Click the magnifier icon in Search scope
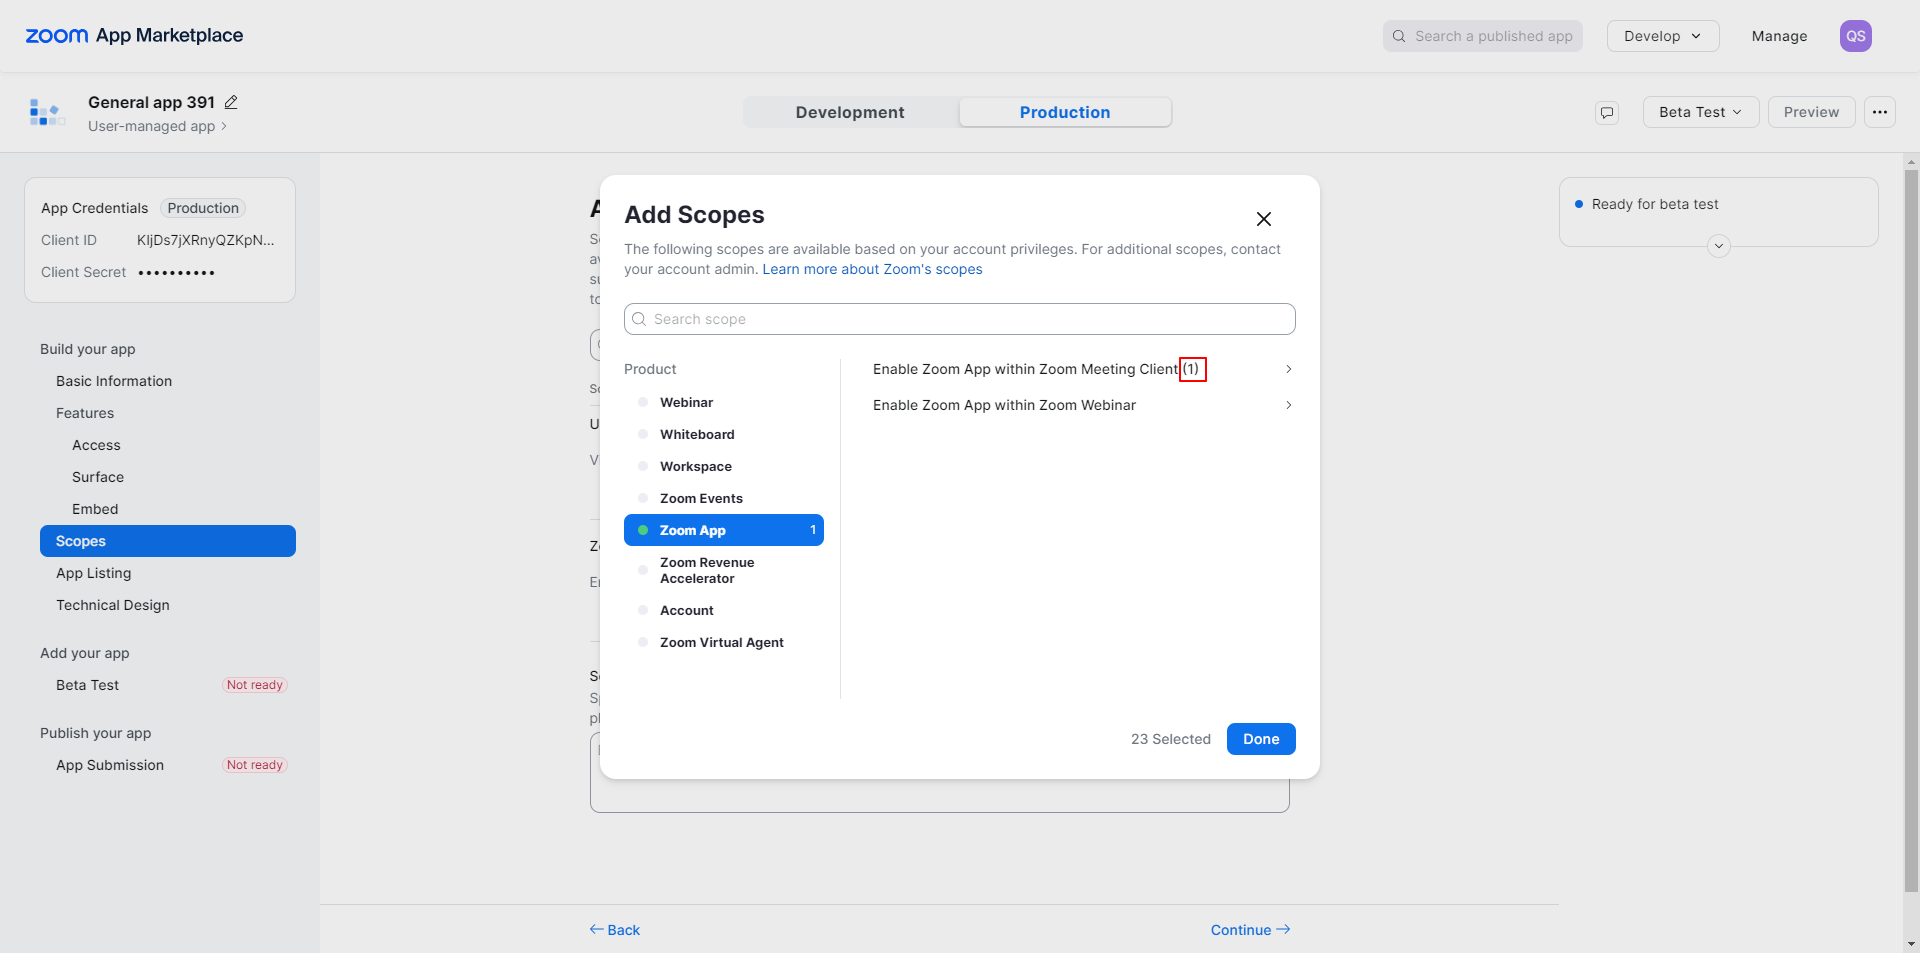The image size is (1920, 953). coord(639,319)
